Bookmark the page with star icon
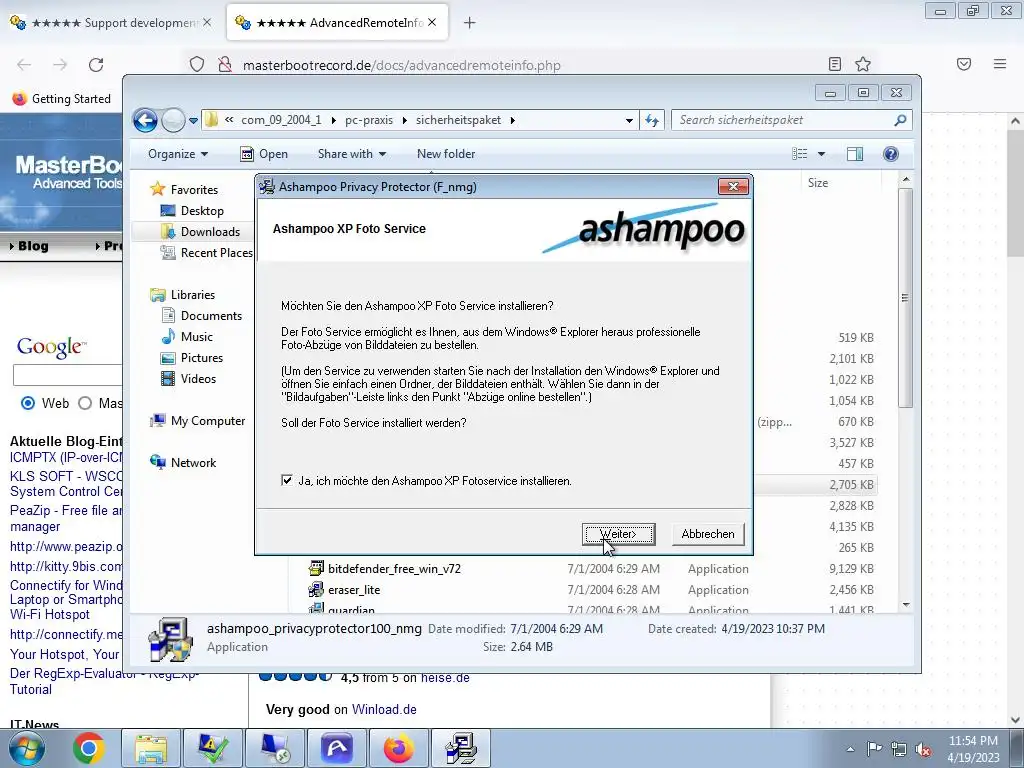Viewport: 1024px width, 768px height. pos(863,64)
